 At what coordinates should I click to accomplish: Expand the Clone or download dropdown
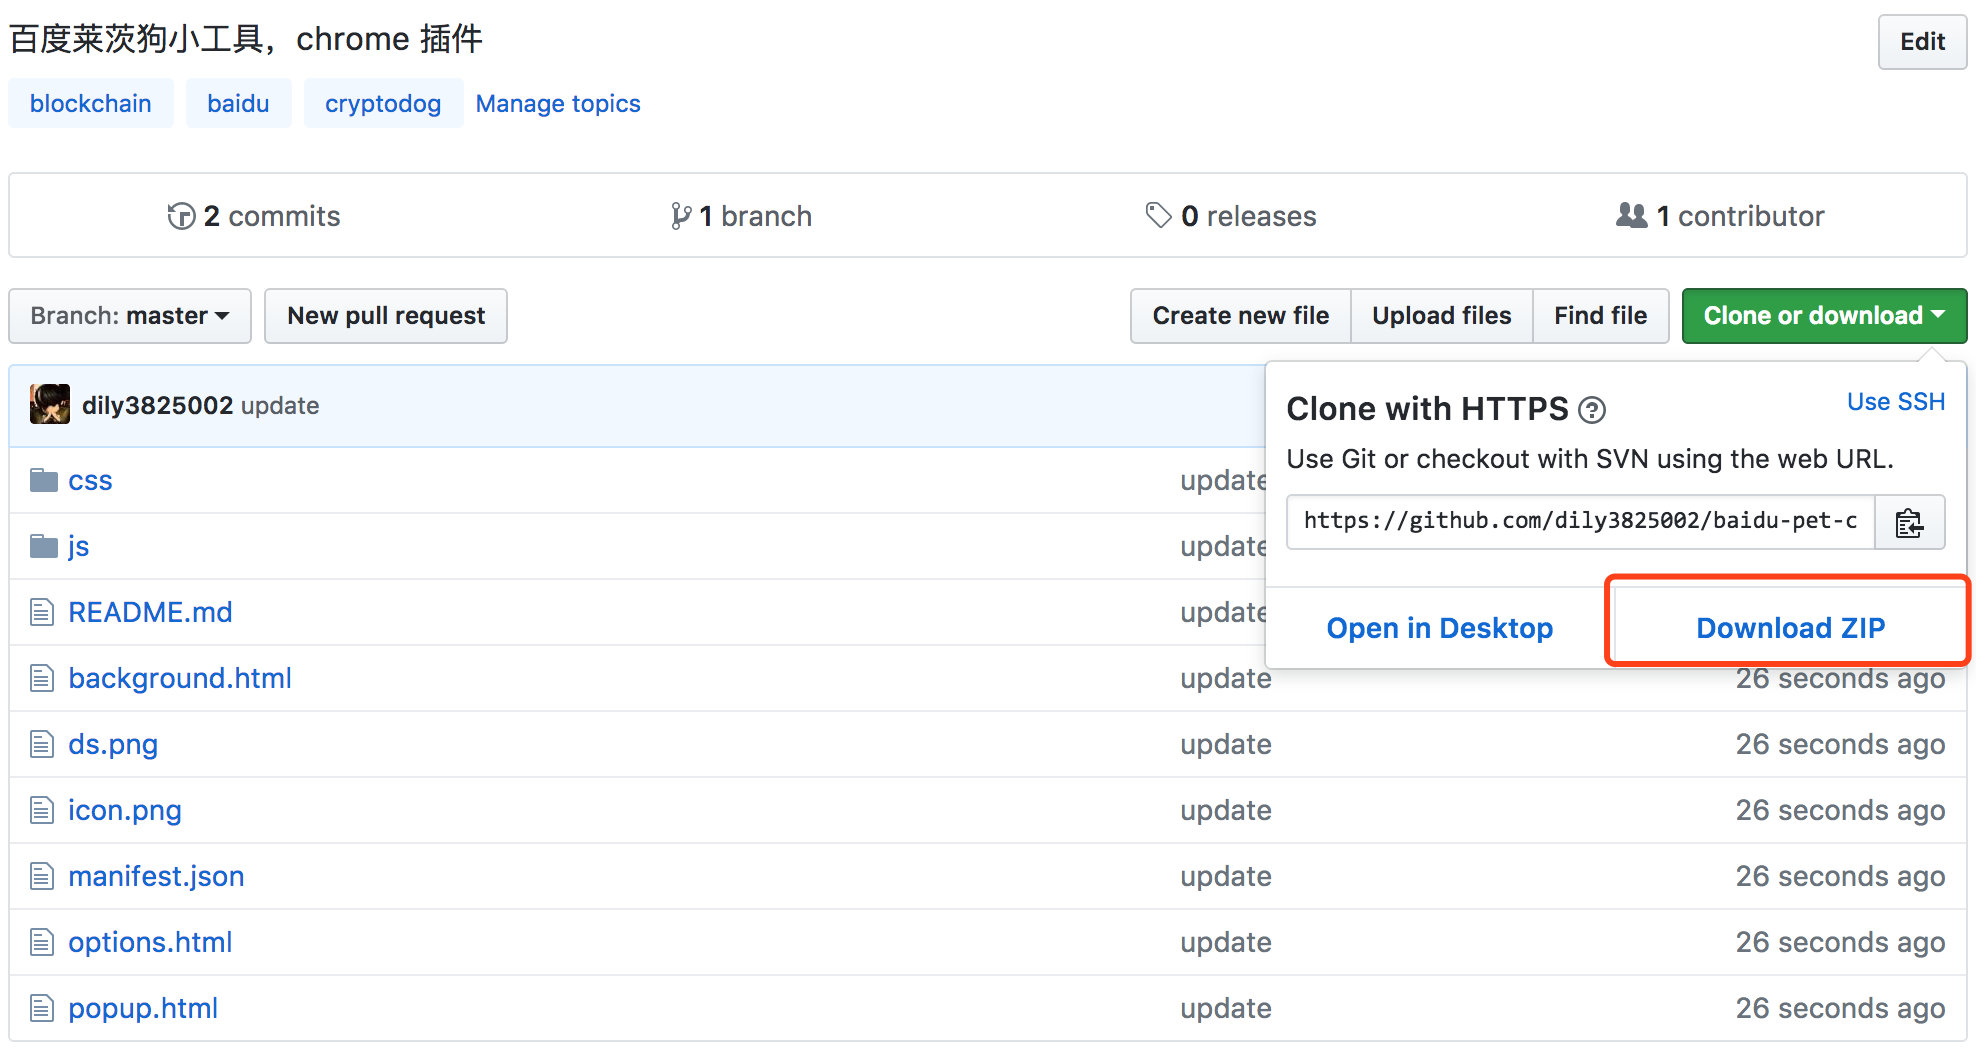click(1824, 316)
